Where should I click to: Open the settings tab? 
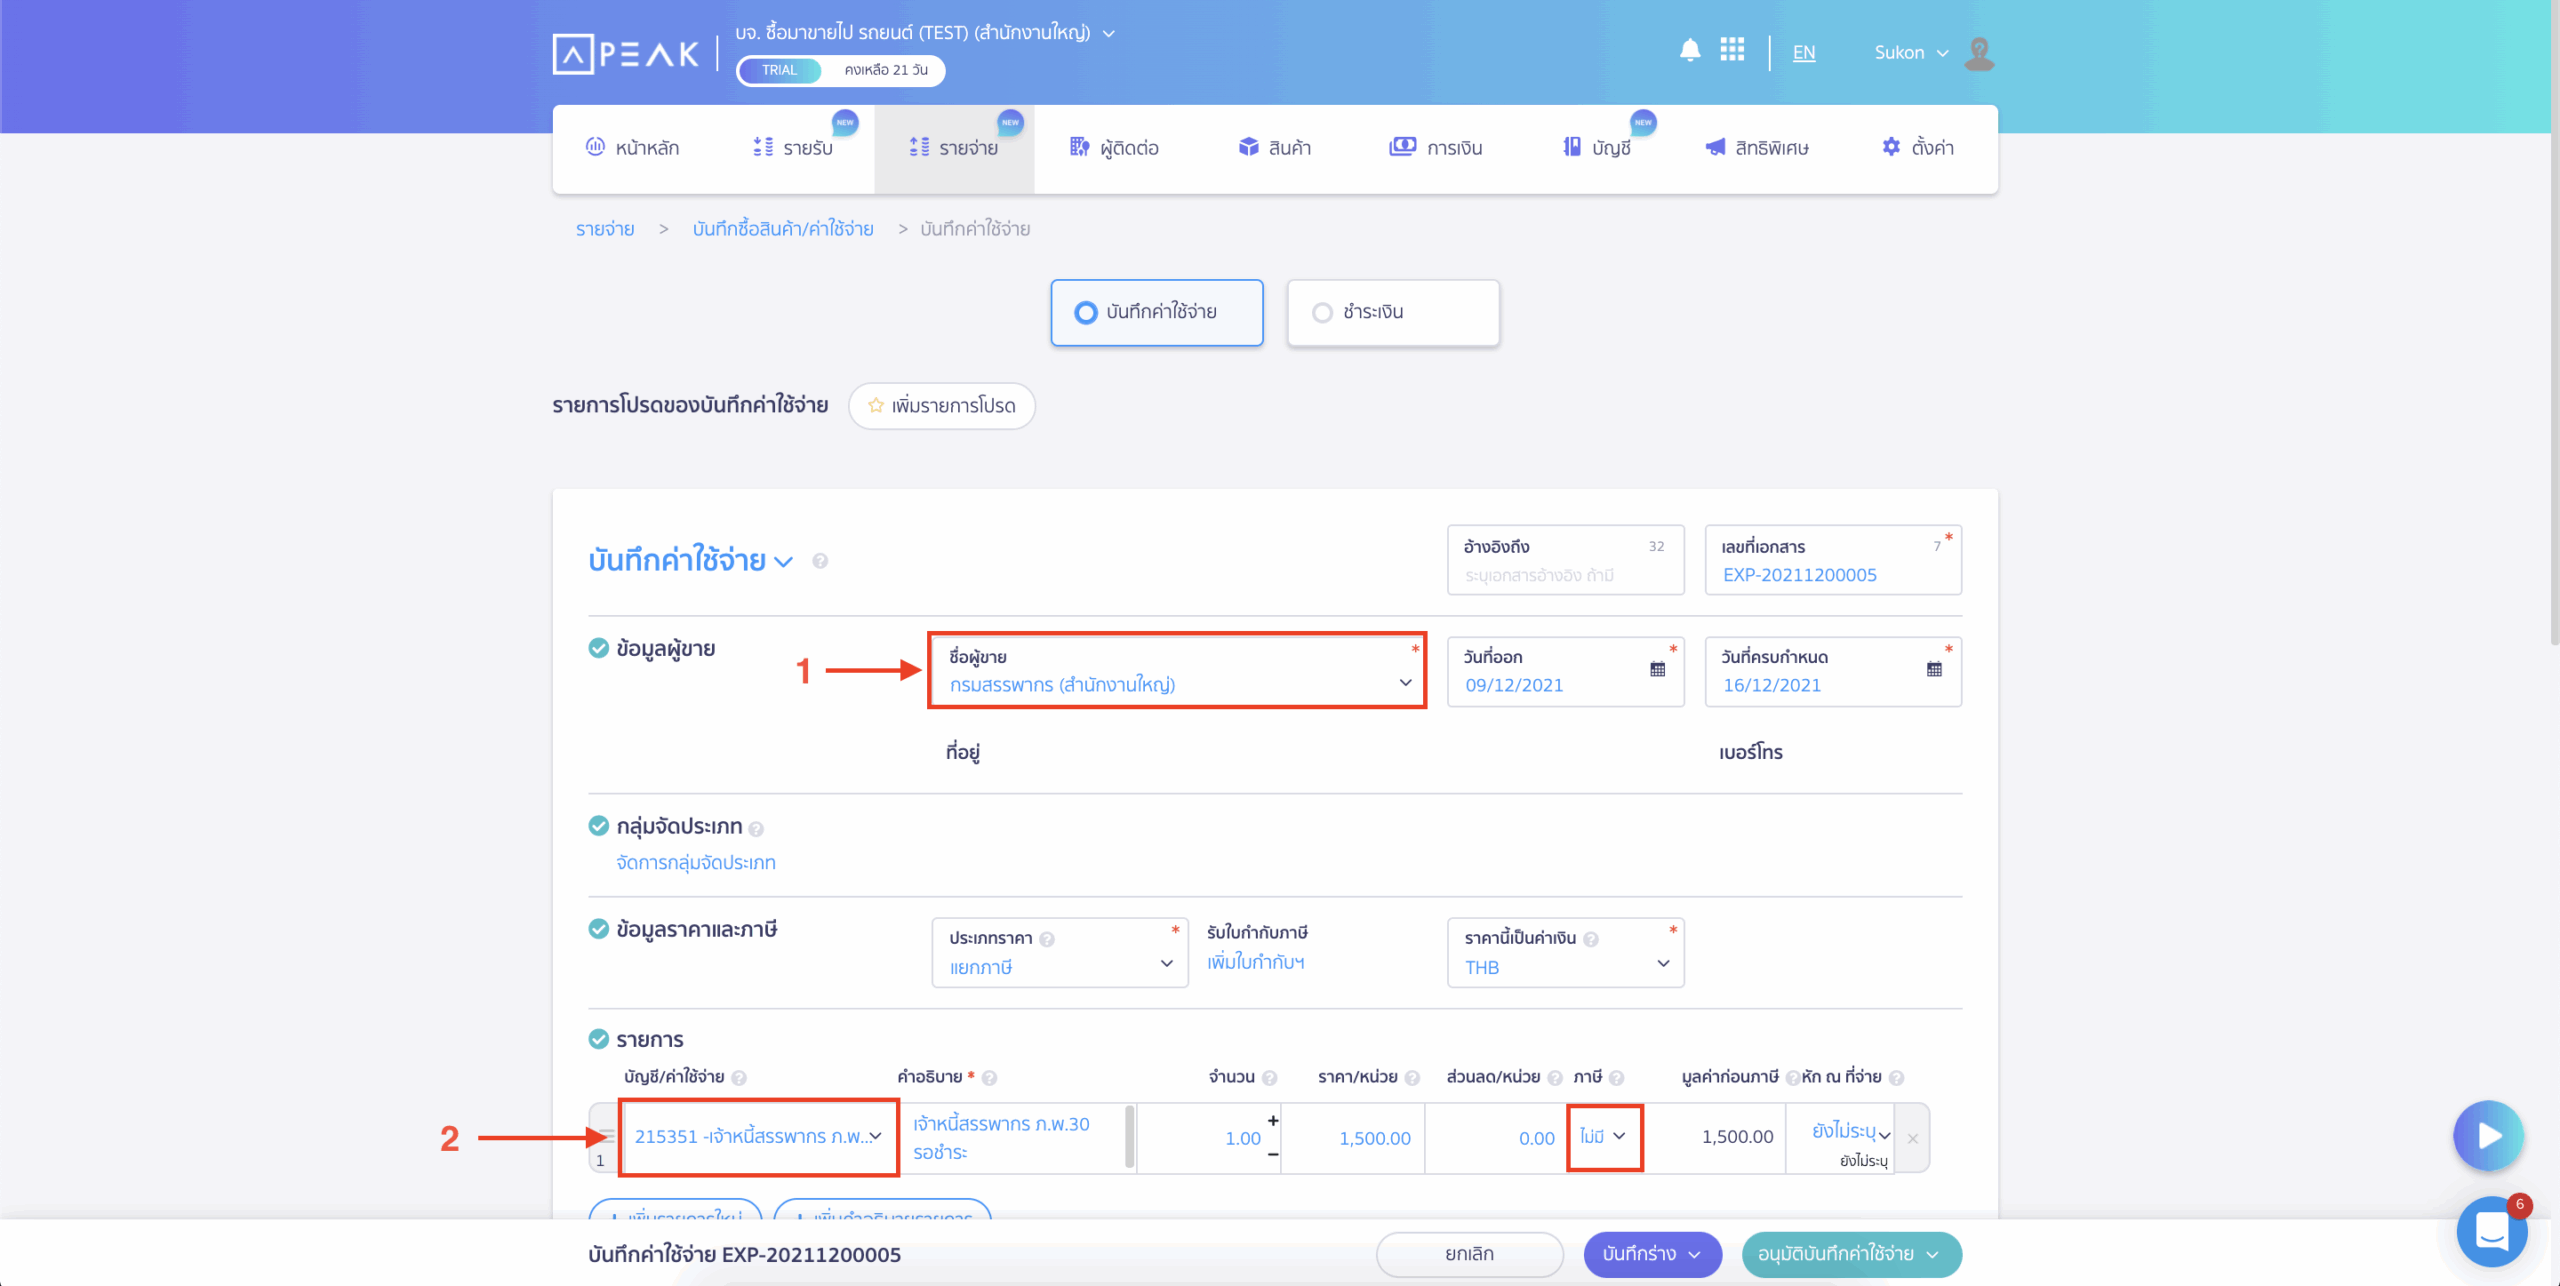pyautogui.click(x=1918, y=148)
